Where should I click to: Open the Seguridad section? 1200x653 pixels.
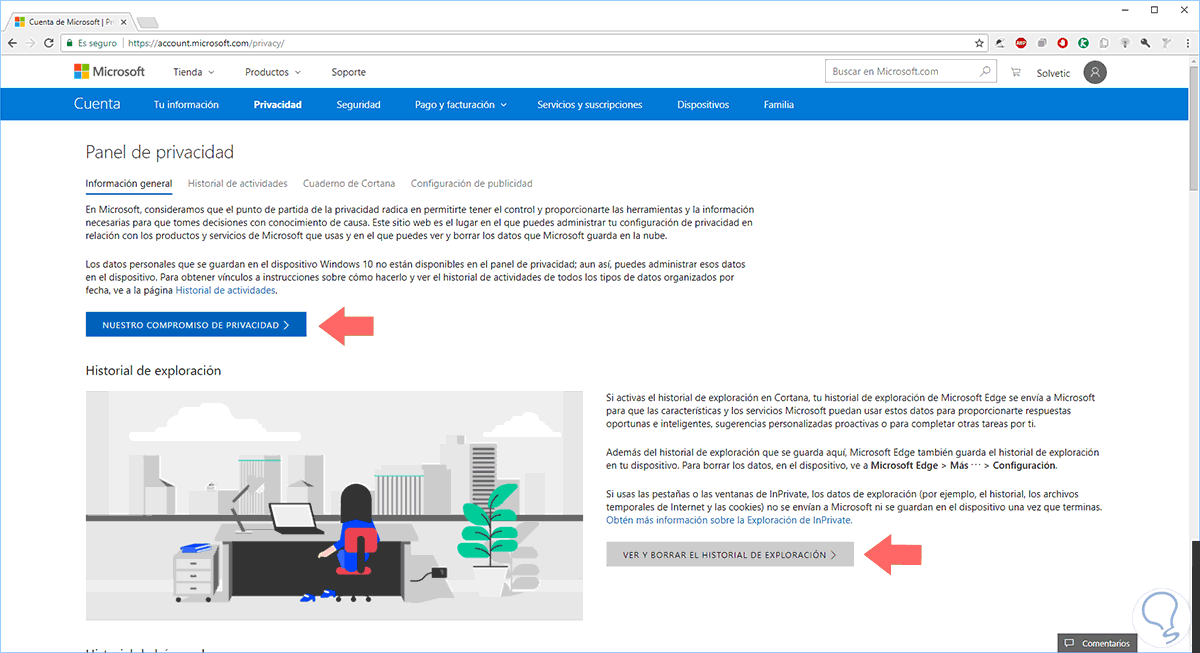point(358,104)
